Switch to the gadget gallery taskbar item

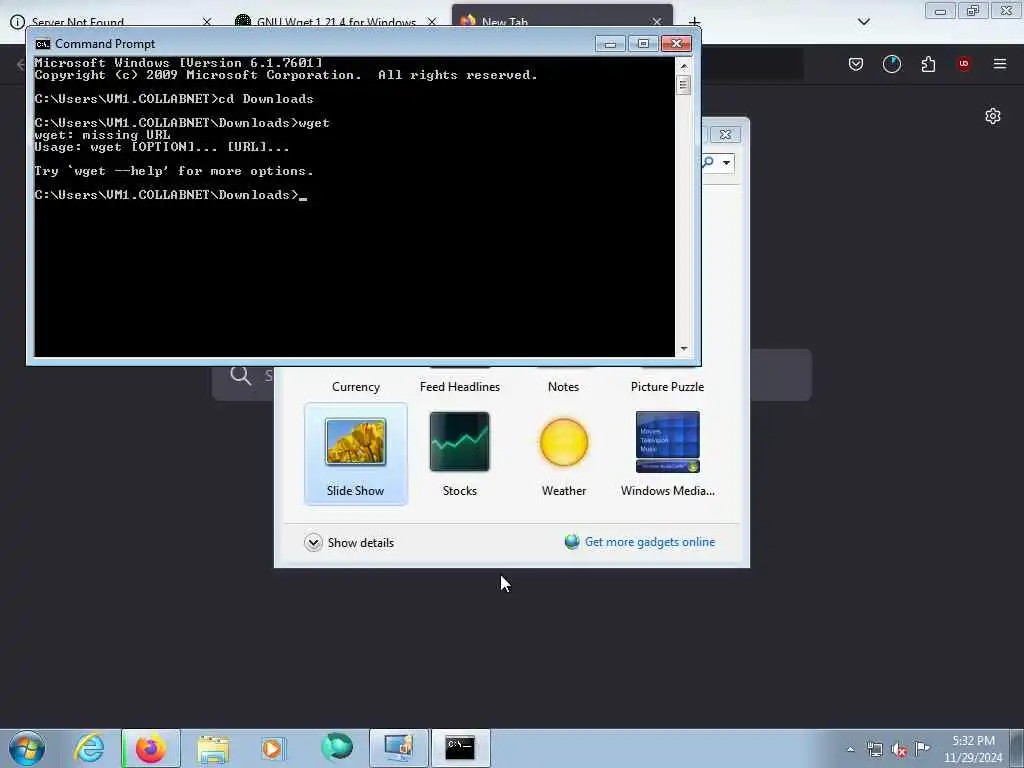(x=398, y=748)
